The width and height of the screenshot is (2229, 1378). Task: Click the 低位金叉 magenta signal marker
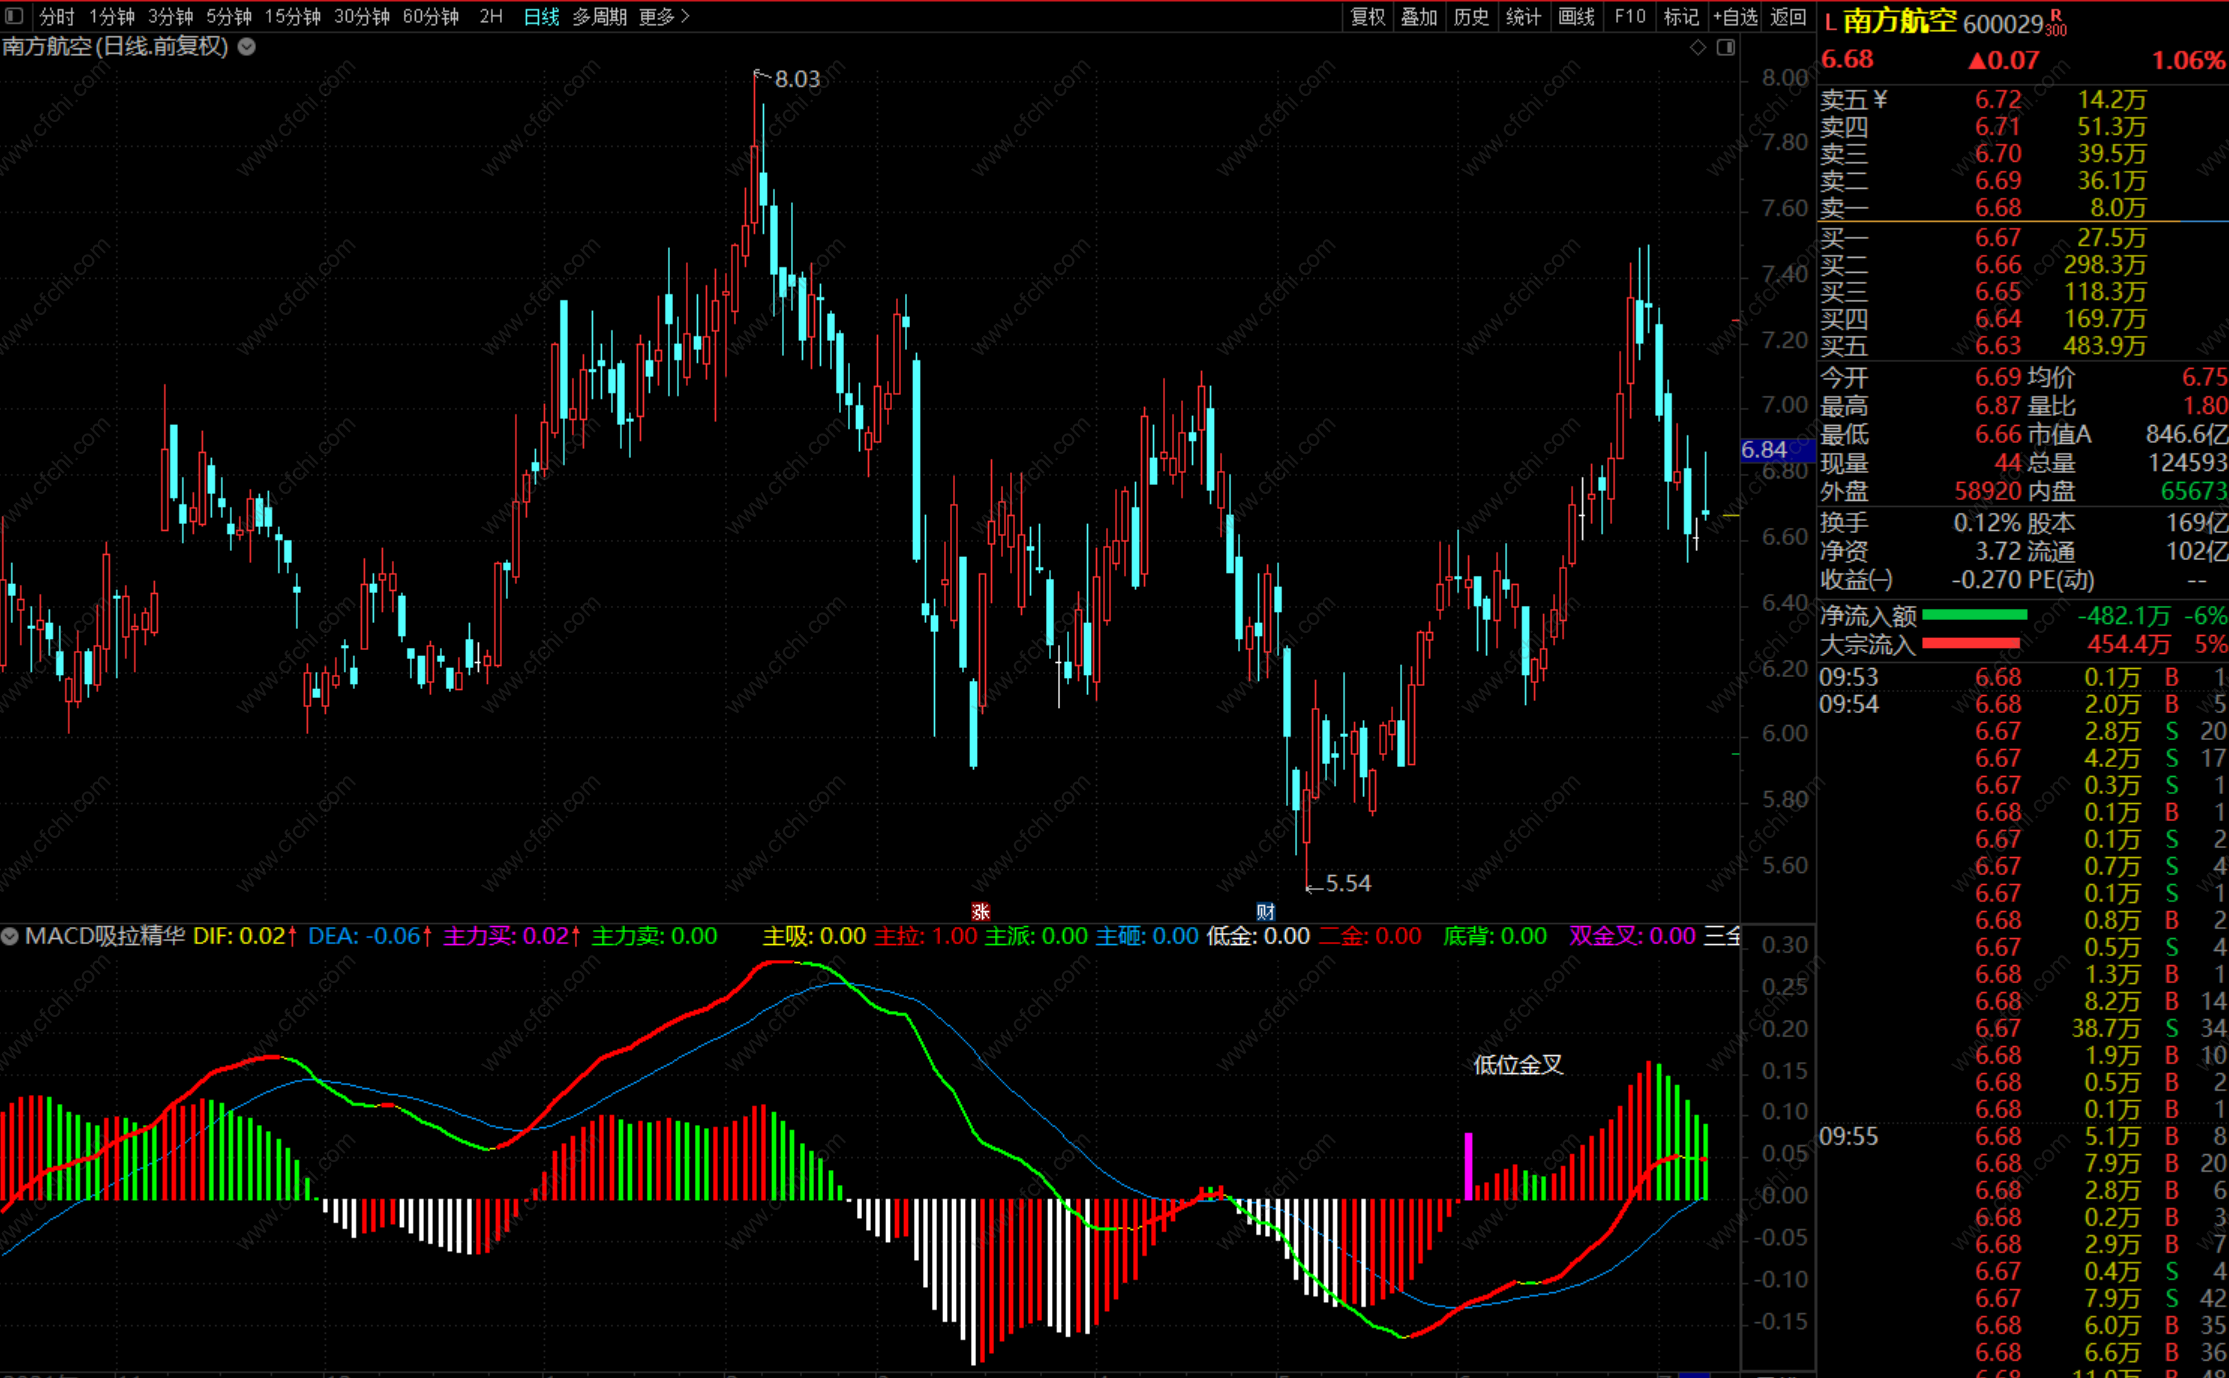tap(1468, 1165)
